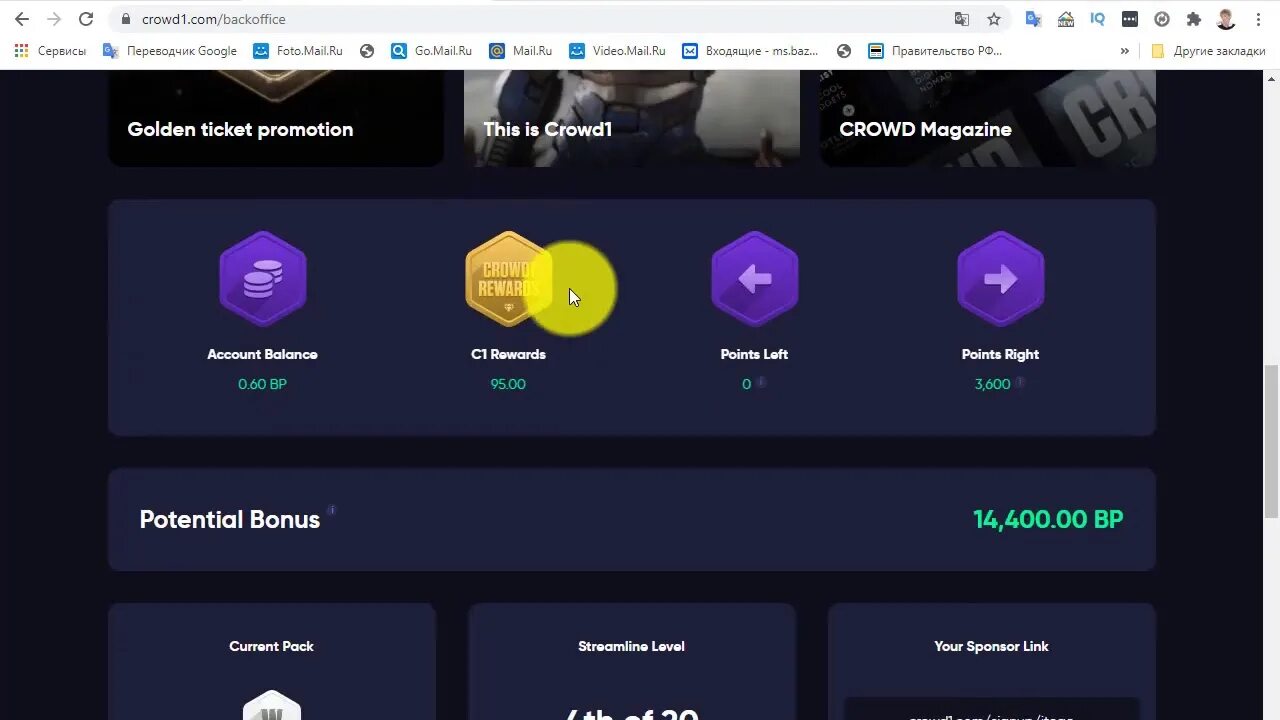Open Video.Mail.Ru bookmark
Screen dimensions: 1280x720
click(617, 51)
